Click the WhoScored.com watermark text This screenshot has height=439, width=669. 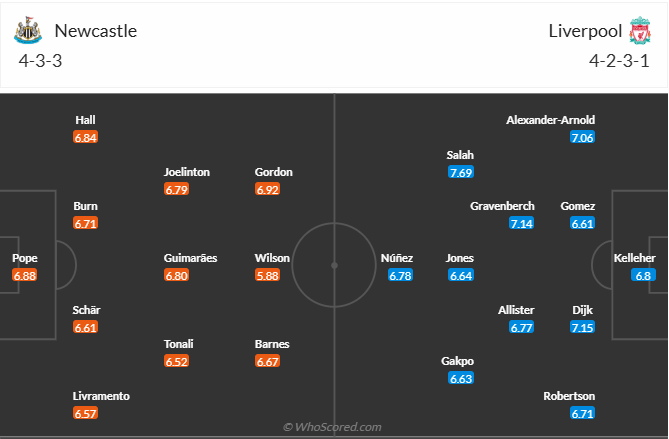333,427
